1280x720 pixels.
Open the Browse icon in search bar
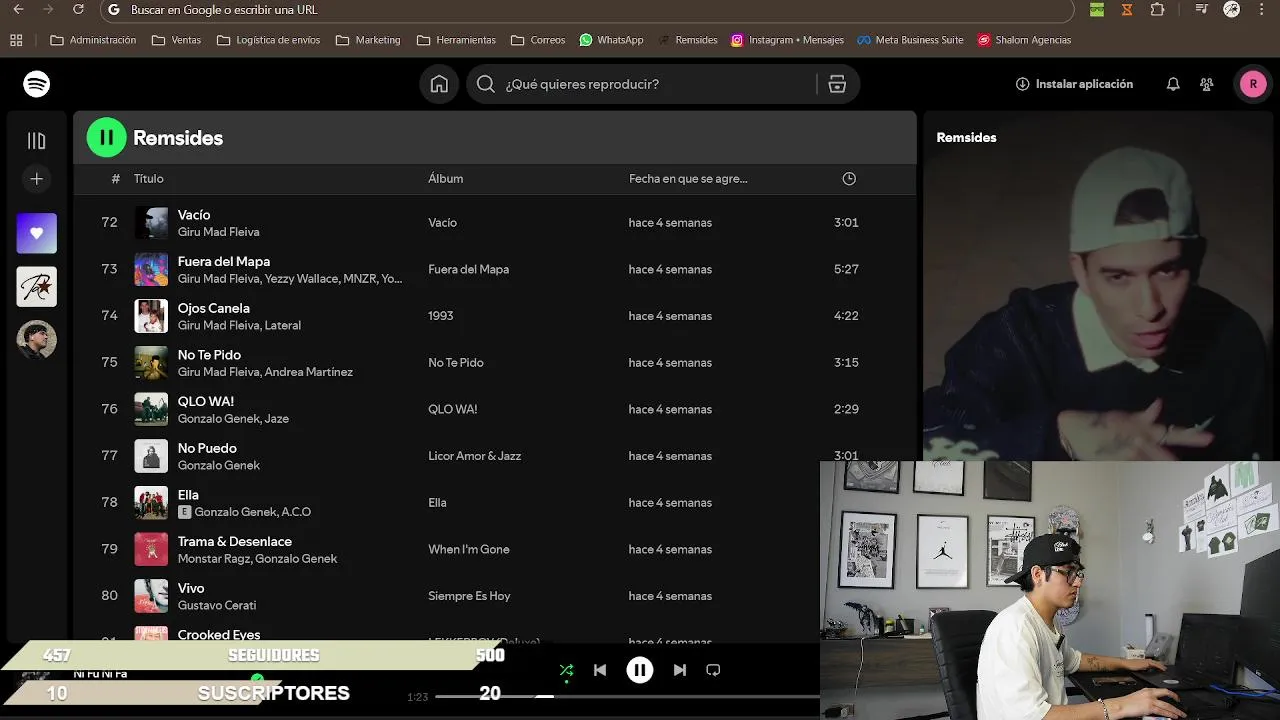837,84
